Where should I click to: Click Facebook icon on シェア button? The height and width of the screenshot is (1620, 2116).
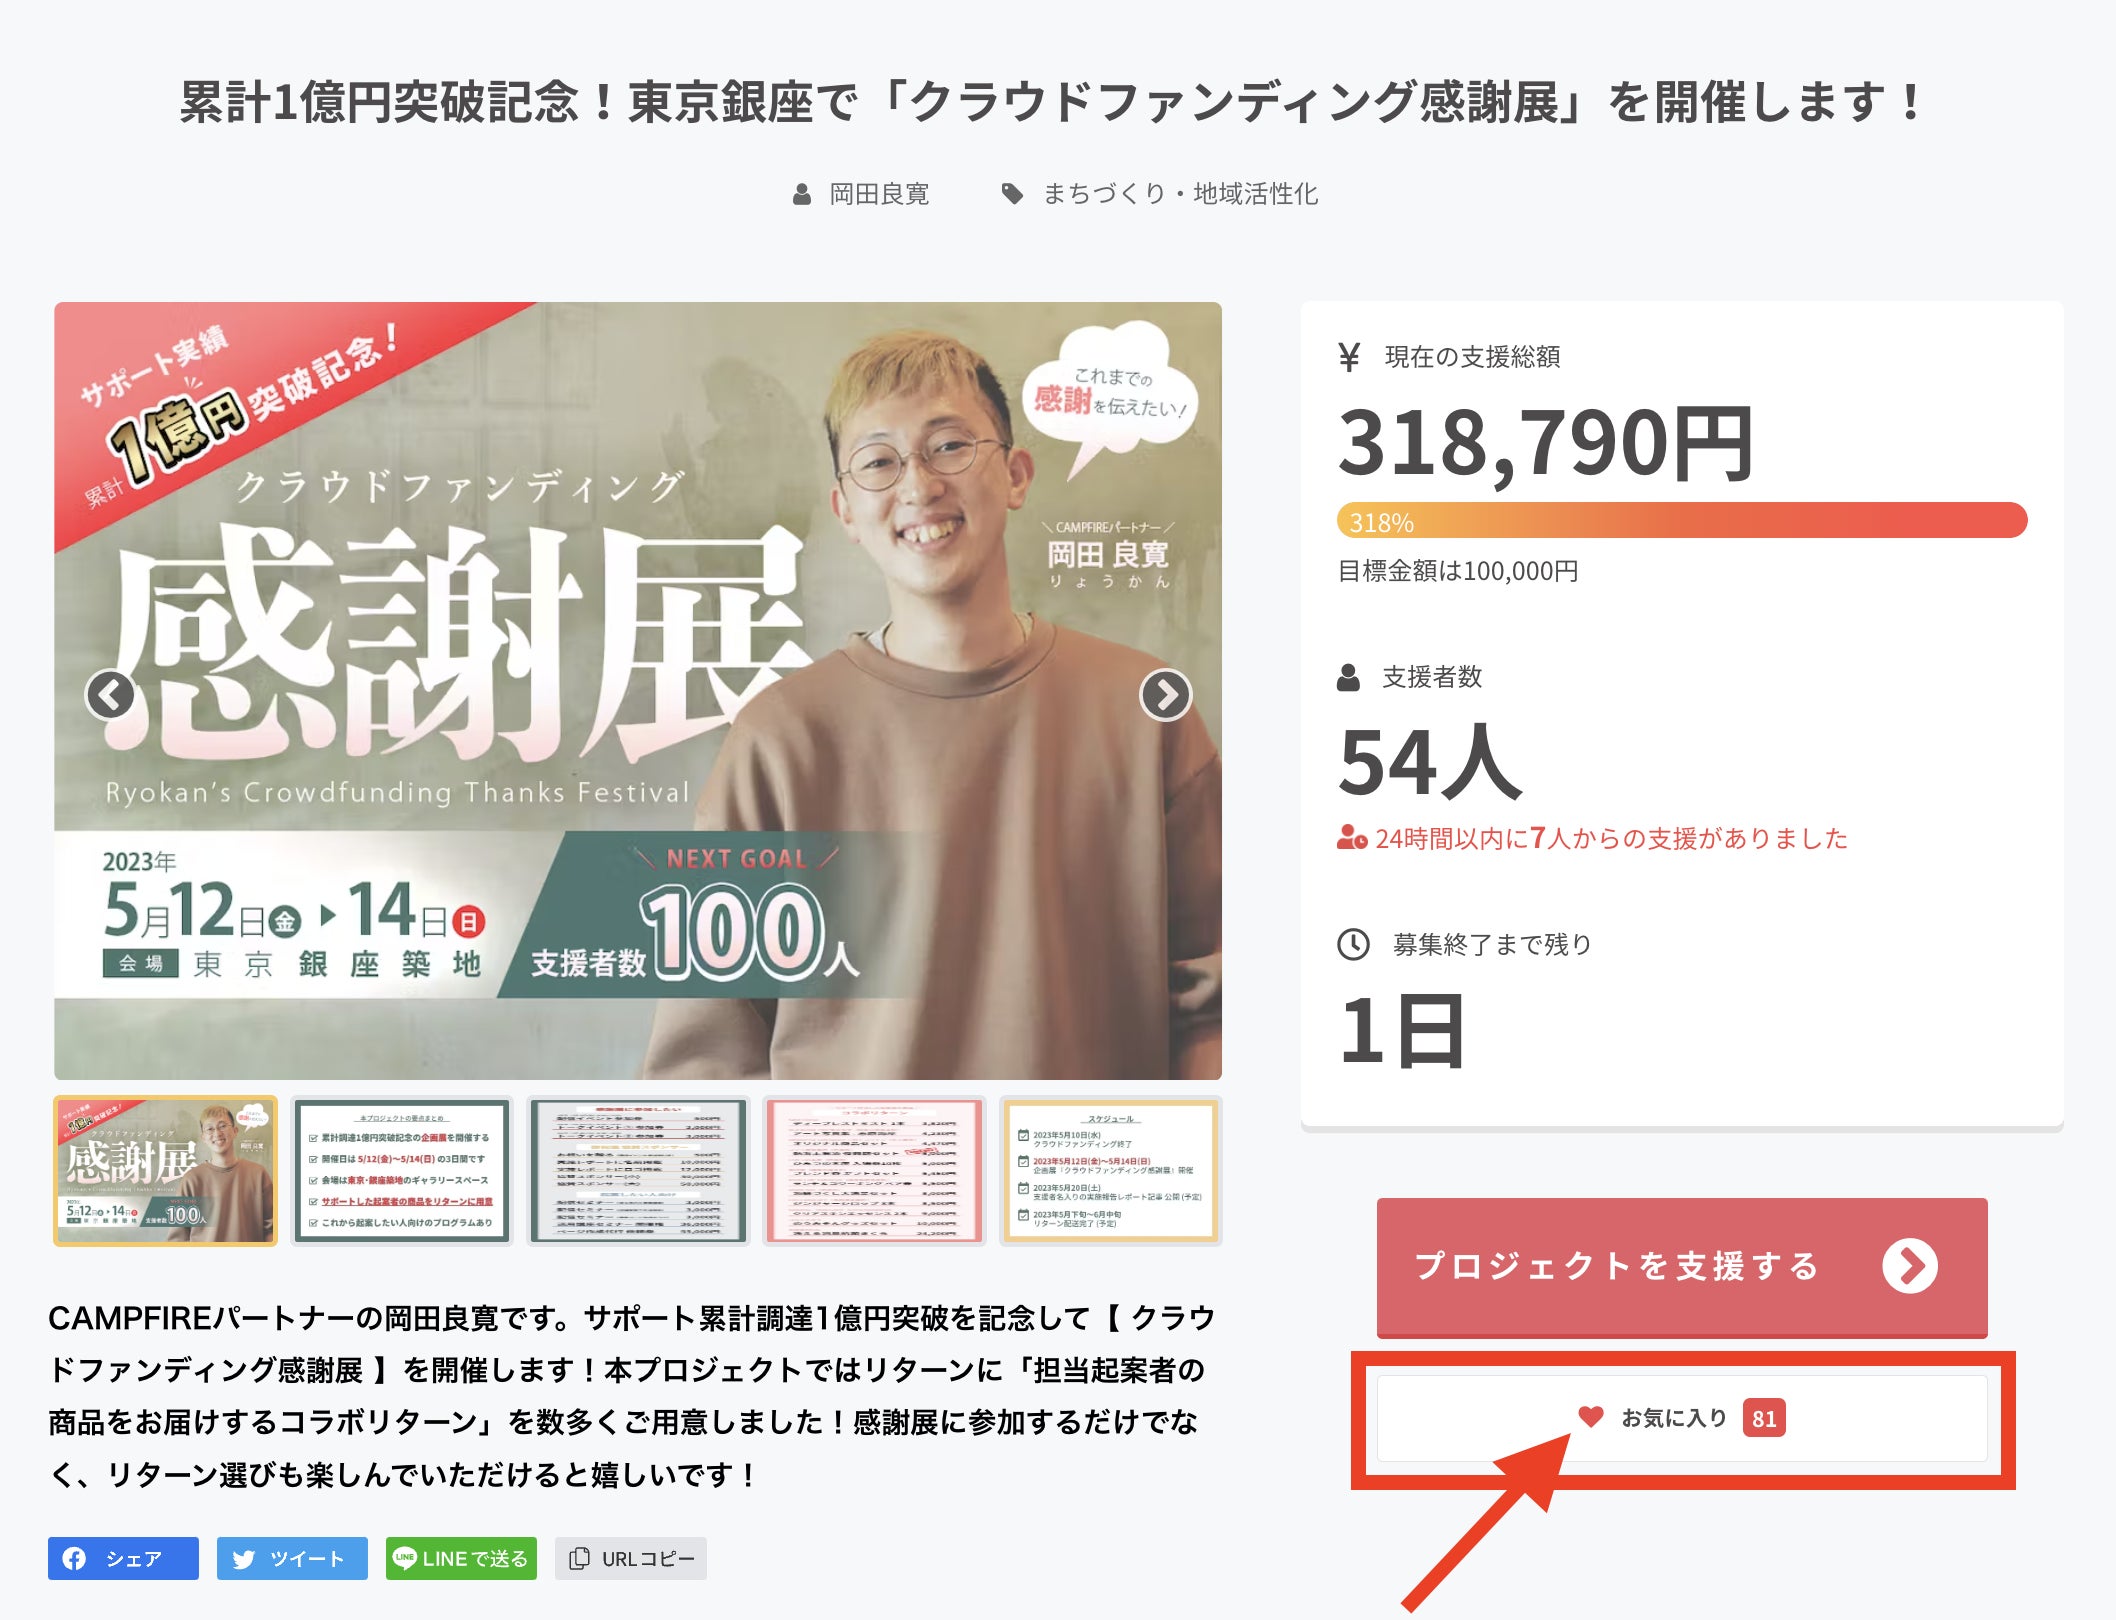pyautogui.click(x=74, y=1558)
